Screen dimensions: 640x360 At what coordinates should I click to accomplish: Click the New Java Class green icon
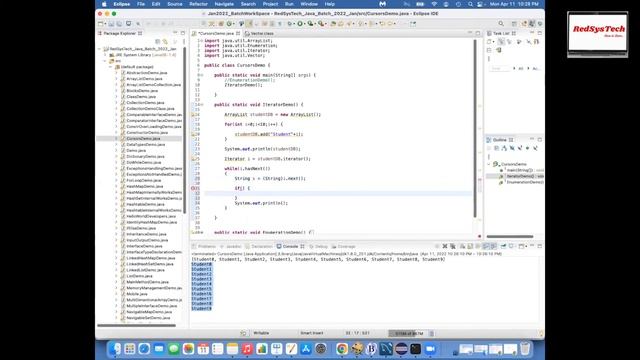(x=229, y=24)
